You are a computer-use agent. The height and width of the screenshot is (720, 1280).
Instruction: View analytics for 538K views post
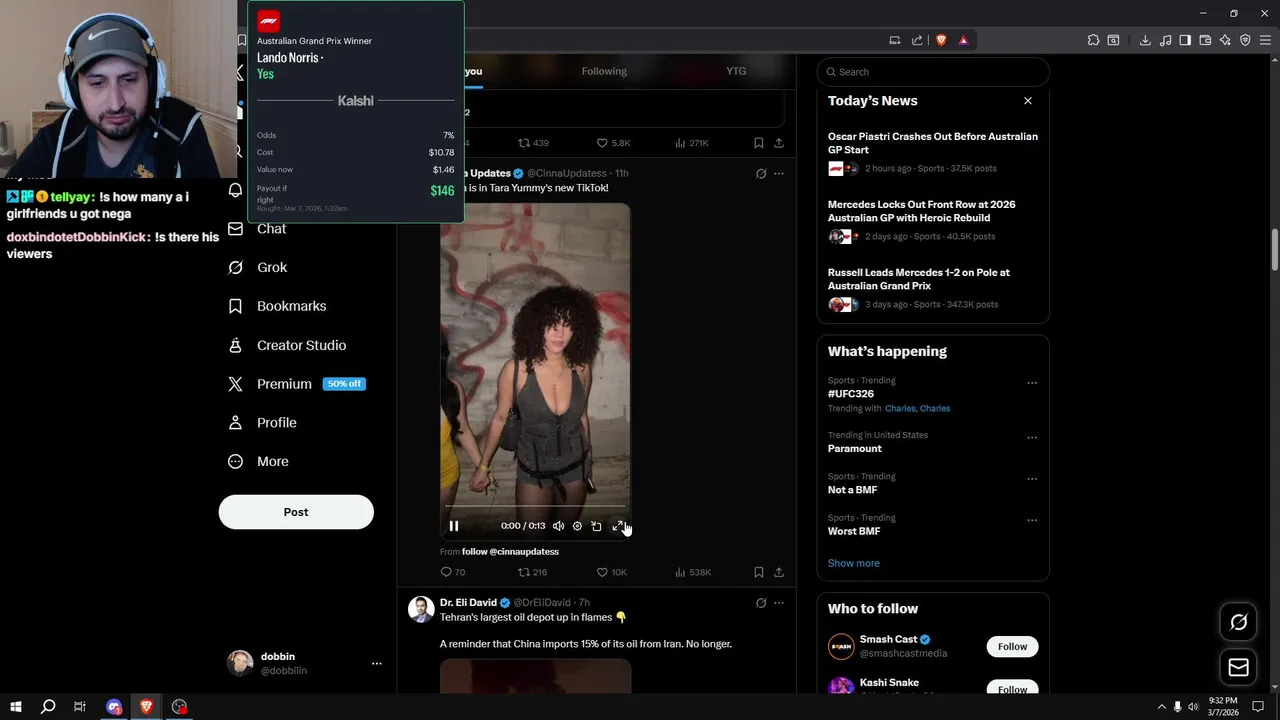pyautogui.click(x=693, y=572)
